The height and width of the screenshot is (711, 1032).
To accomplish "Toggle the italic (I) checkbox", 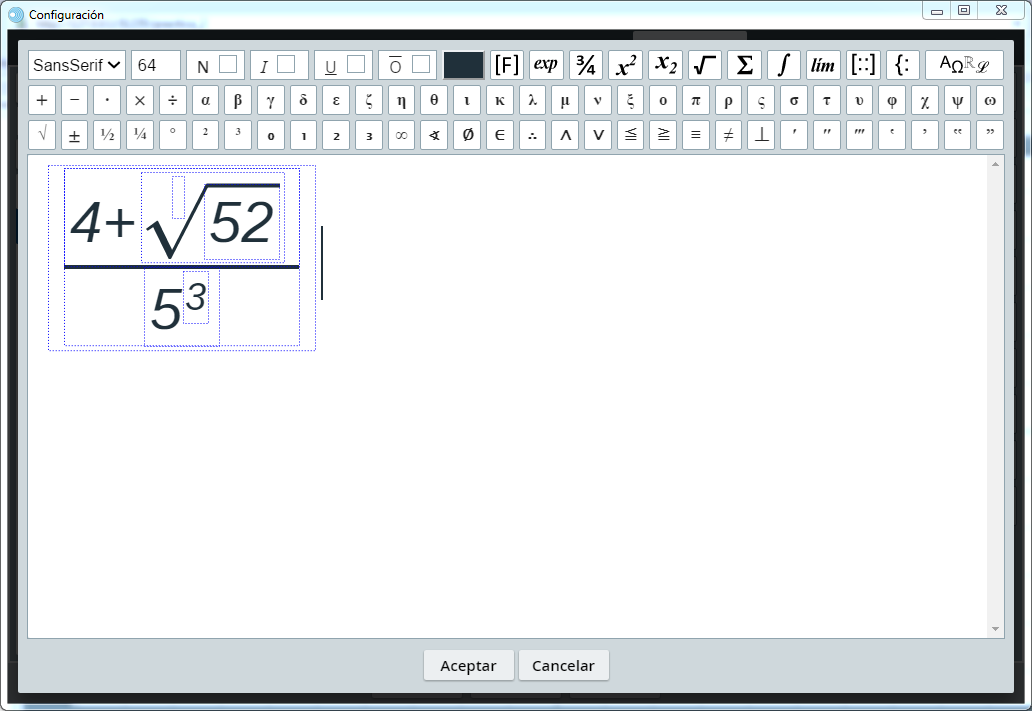I will (x=286, y=65).
